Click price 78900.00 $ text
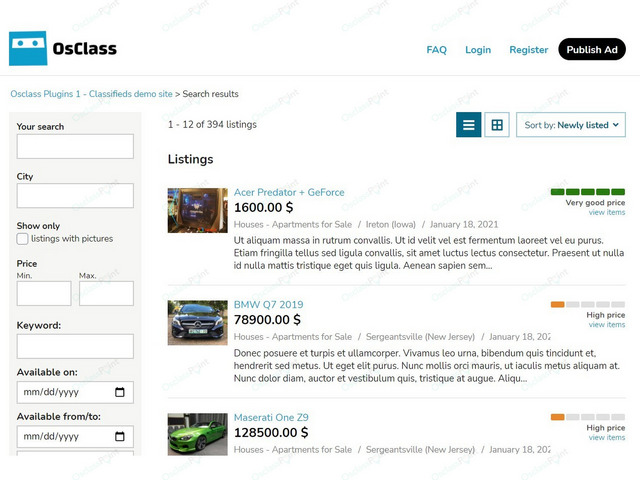 pyautogui.click(x=267, y=320)
